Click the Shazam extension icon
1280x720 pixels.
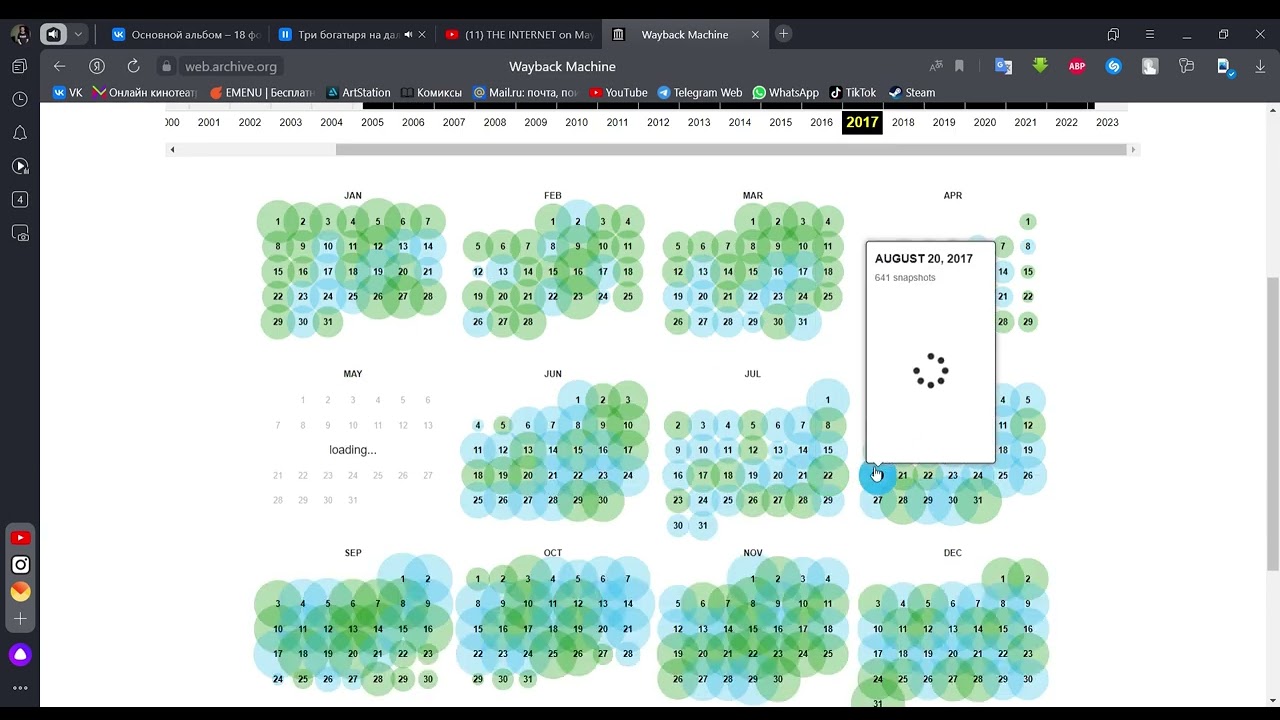1113,66
